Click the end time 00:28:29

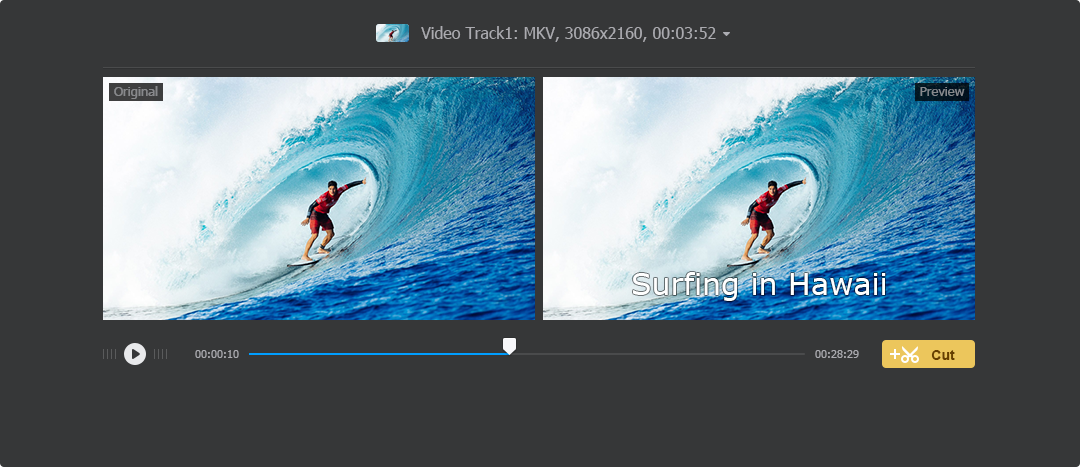tap(837, 354)
